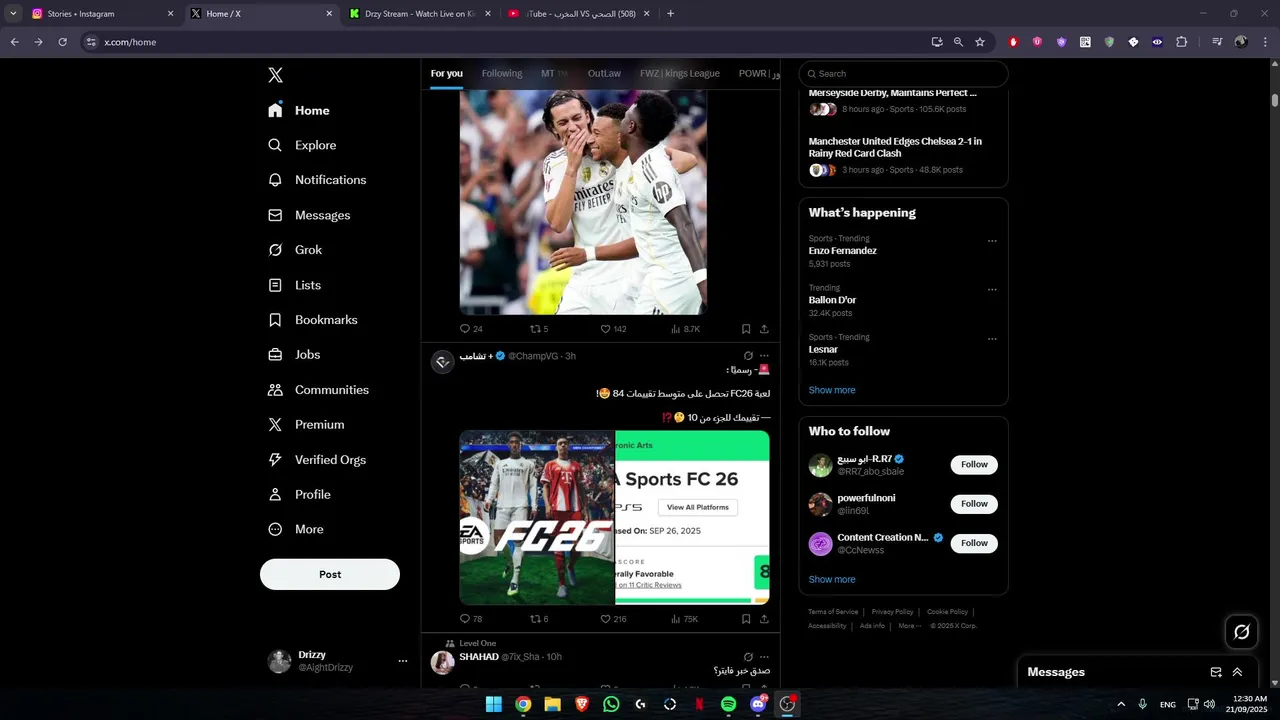Open account menu dots beside Drizzy
Viewport: 1280px width, 720px height.
tap(403, 661)
